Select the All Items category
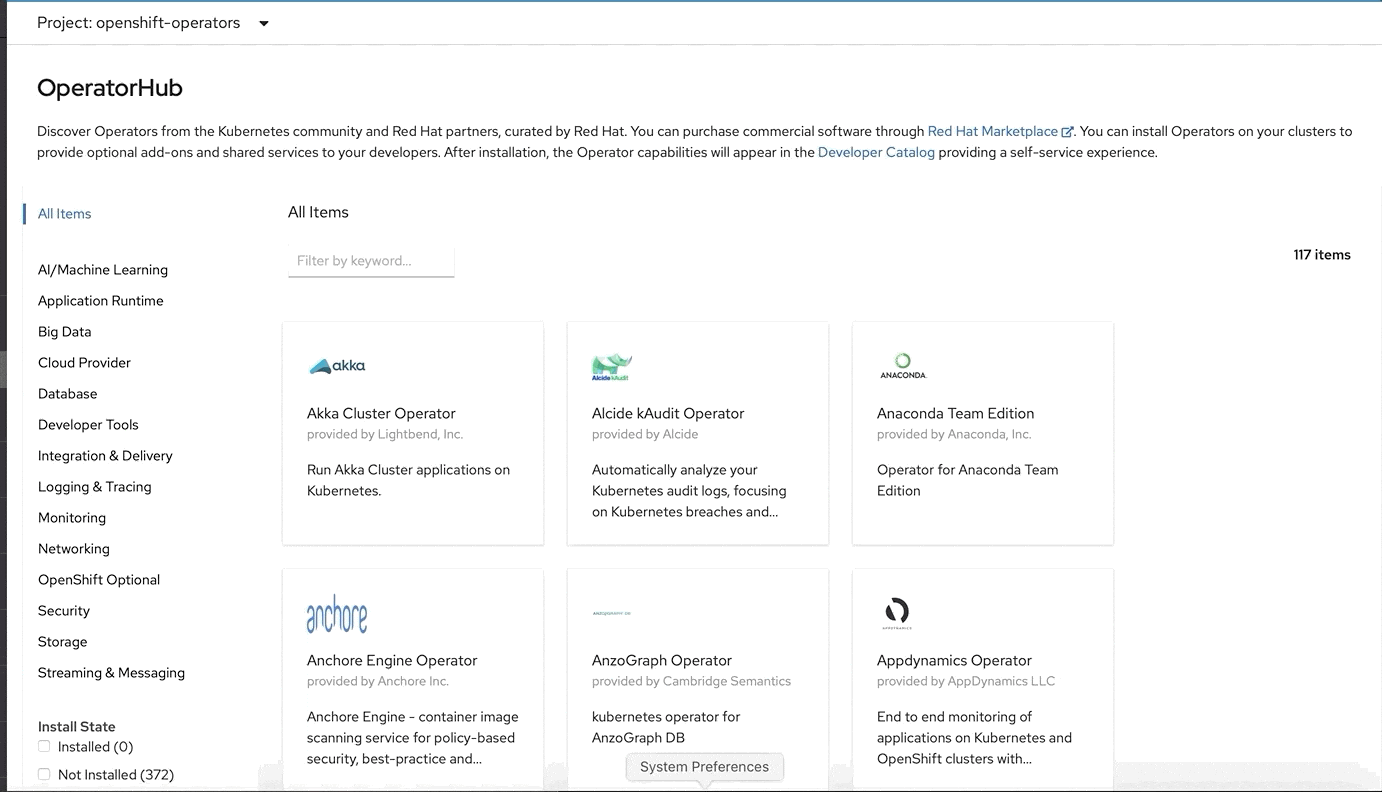 (64, 214)
